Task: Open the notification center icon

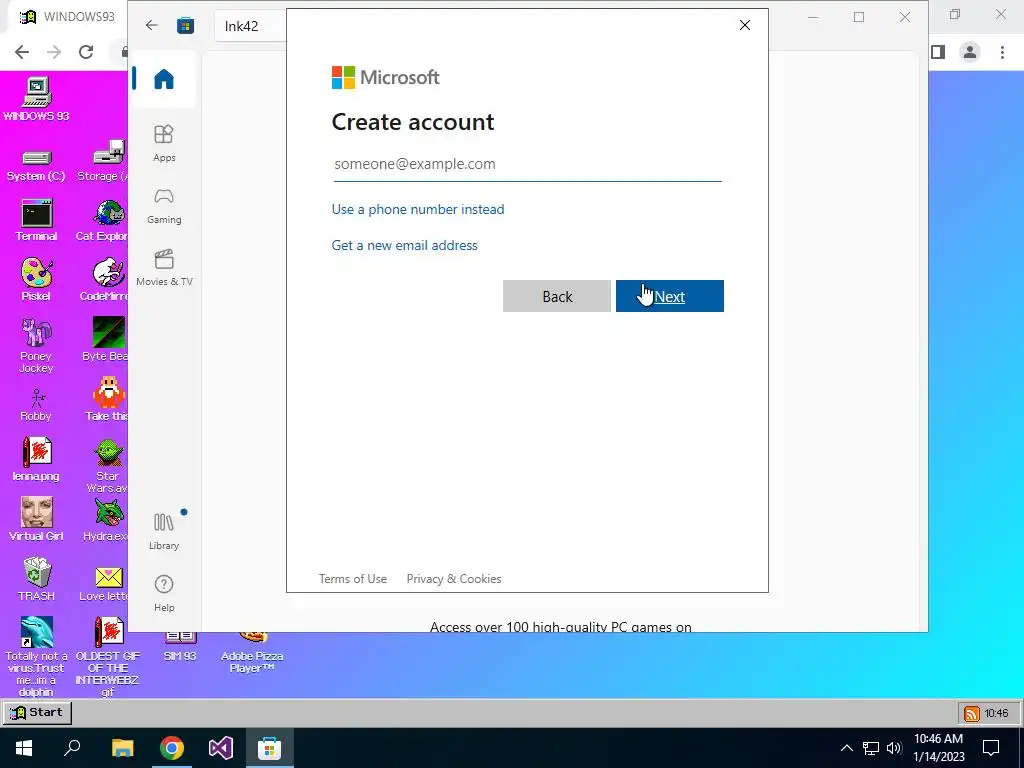Action: click(x=991, y=748)
